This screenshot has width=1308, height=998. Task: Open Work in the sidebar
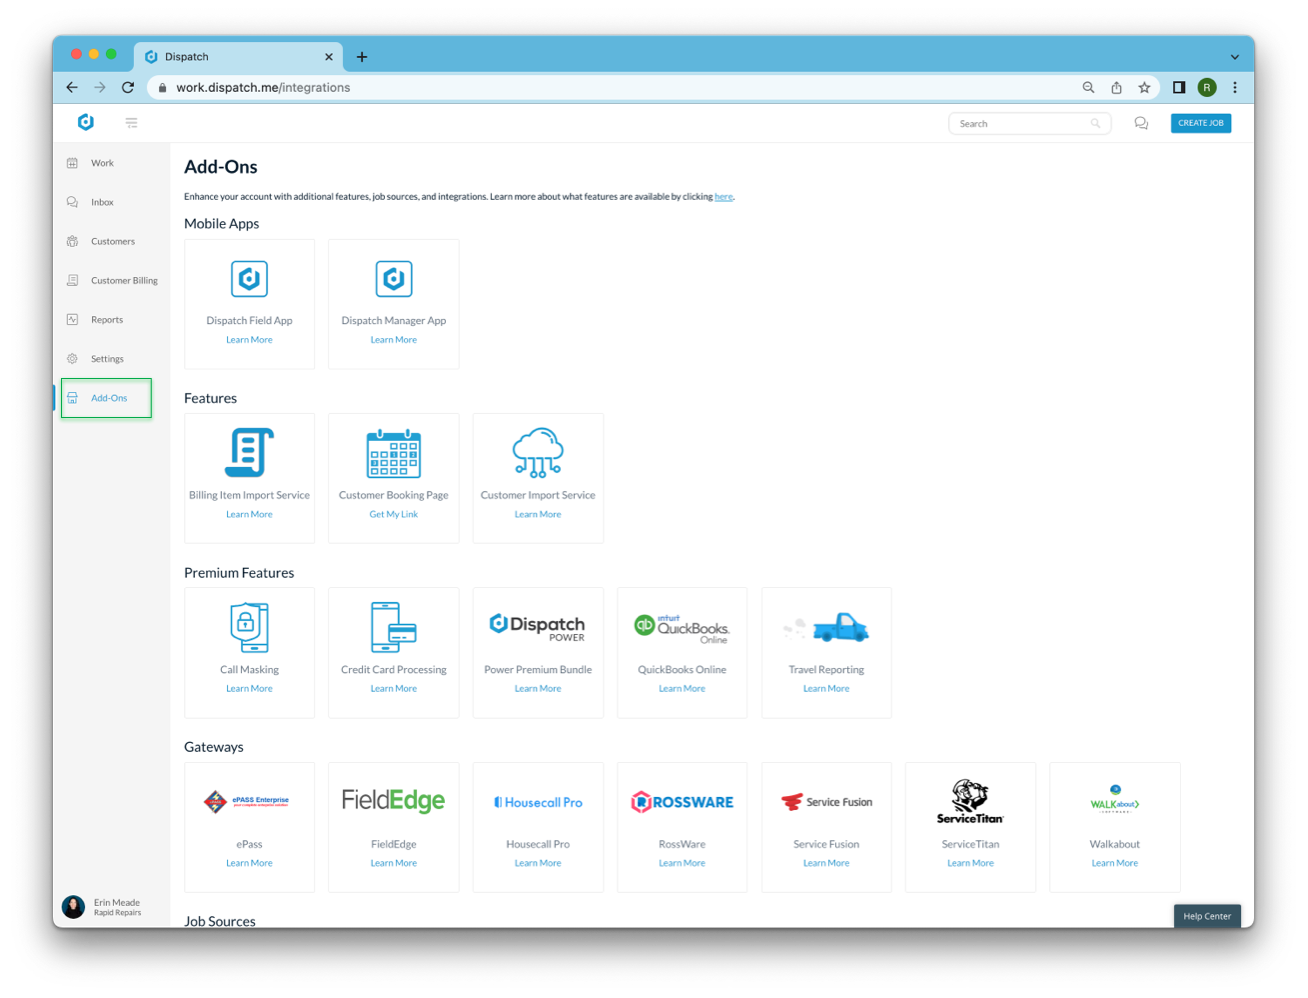(102, 163)
